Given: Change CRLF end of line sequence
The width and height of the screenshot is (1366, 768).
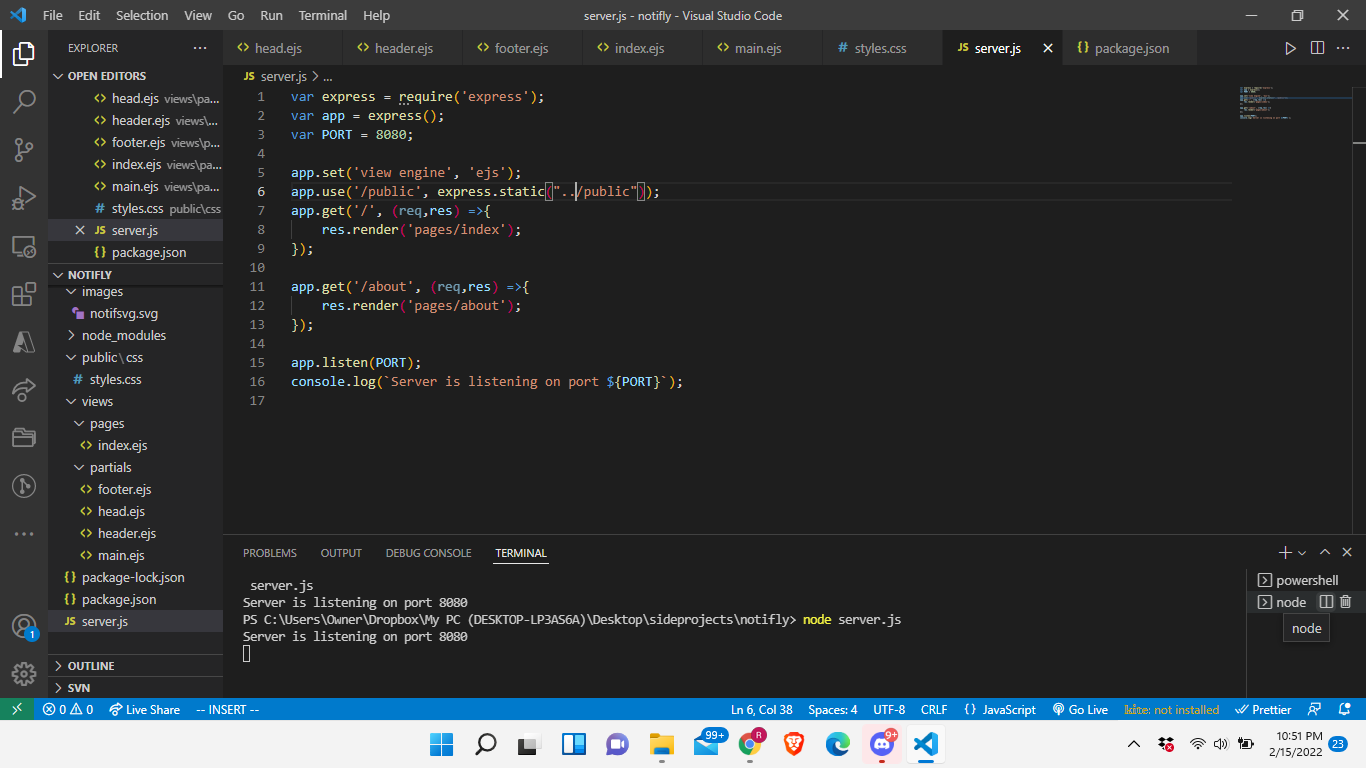Looking at the screenshot, I should [934, 709].
